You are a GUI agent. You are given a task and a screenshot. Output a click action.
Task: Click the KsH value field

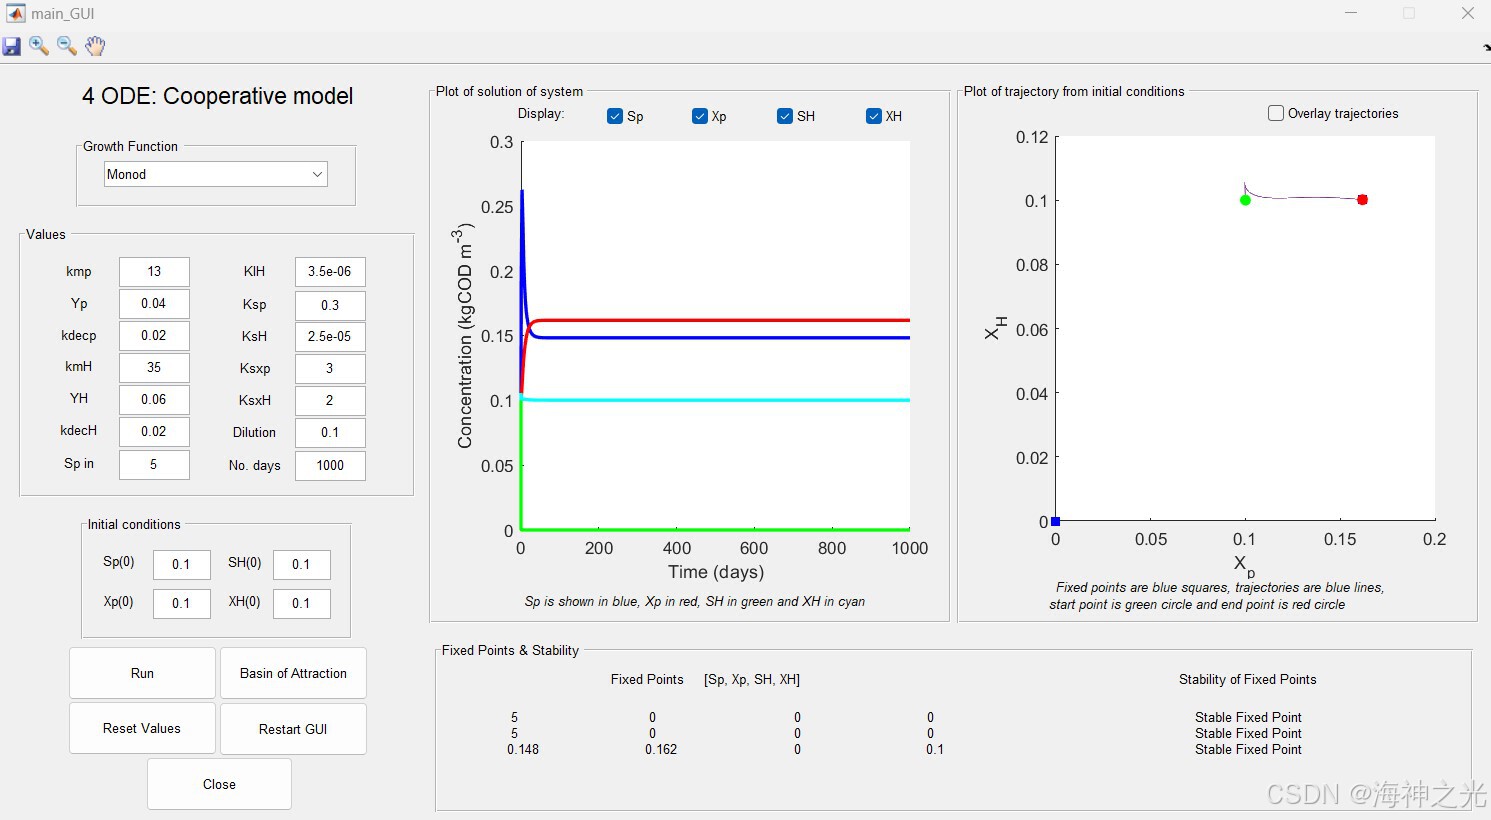pos(330,336)
